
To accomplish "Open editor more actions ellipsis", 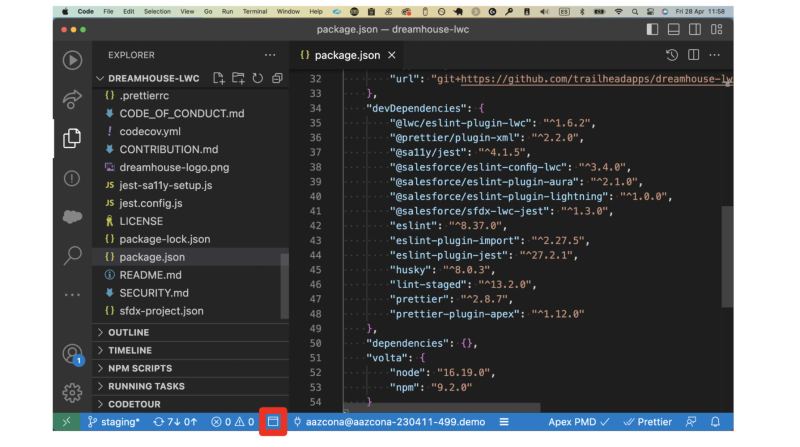I will pos(714,55).
